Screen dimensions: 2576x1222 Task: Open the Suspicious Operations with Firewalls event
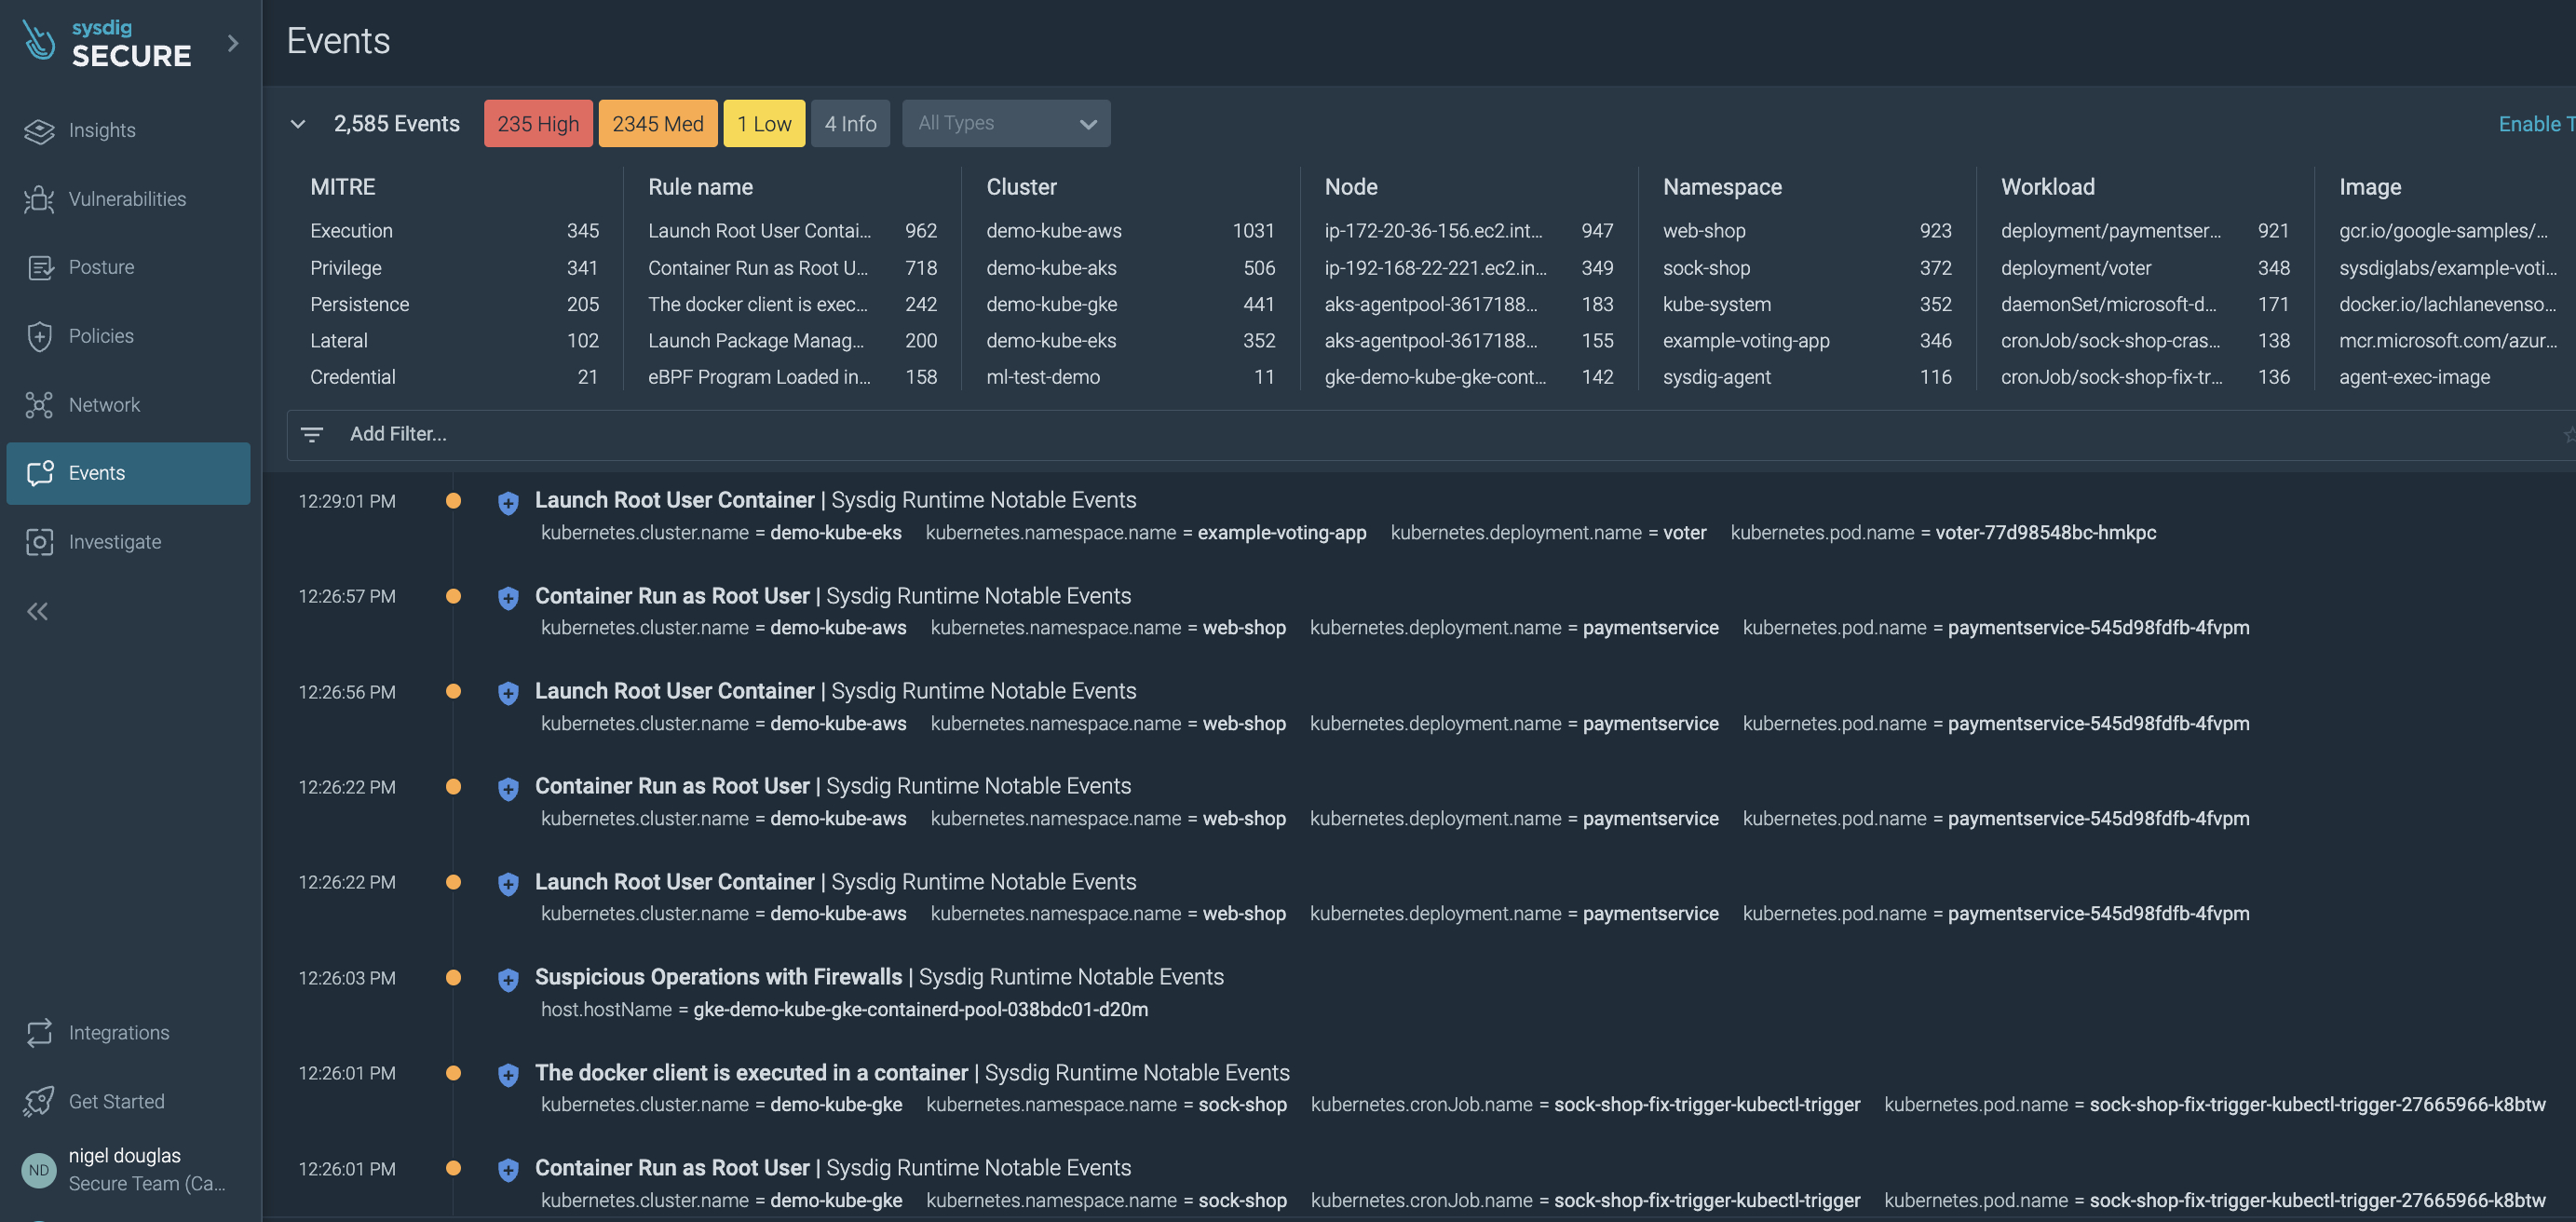(x=879, y=977)
